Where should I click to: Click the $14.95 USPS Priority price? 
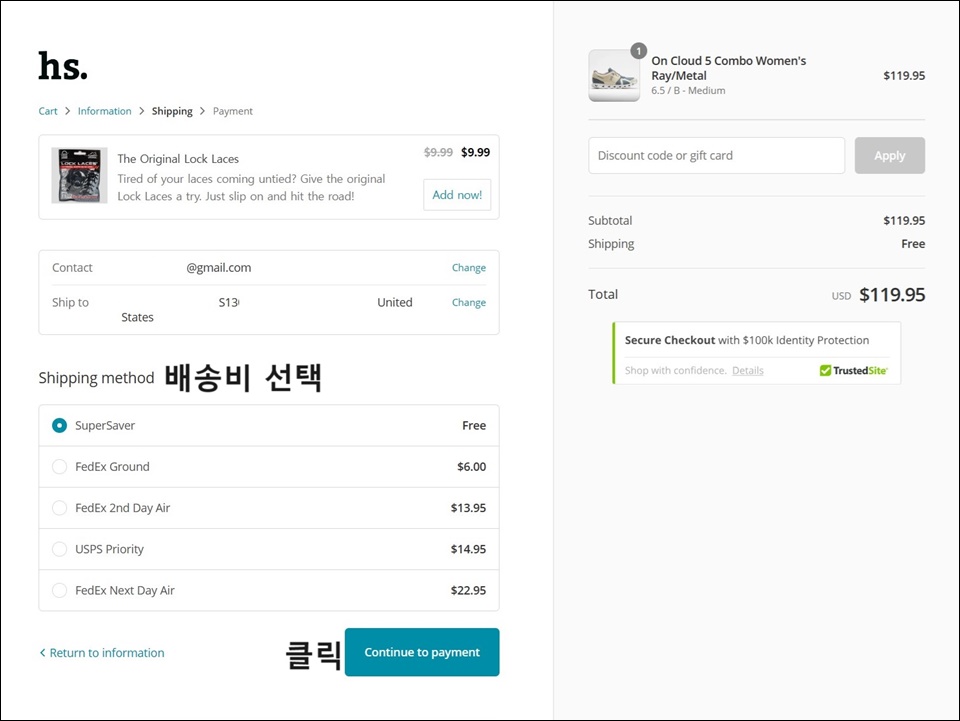[x=468, y=549]
